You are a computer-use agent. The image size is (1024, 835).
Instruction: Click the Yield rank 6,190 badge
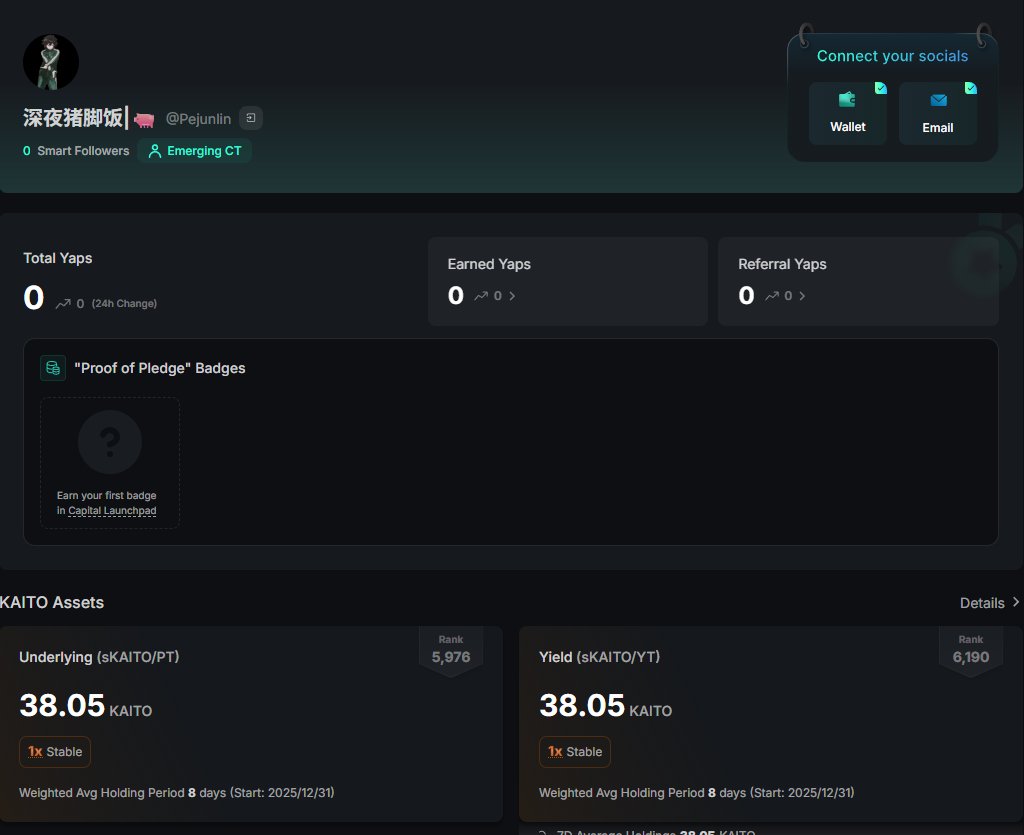[x=970, y=650]
